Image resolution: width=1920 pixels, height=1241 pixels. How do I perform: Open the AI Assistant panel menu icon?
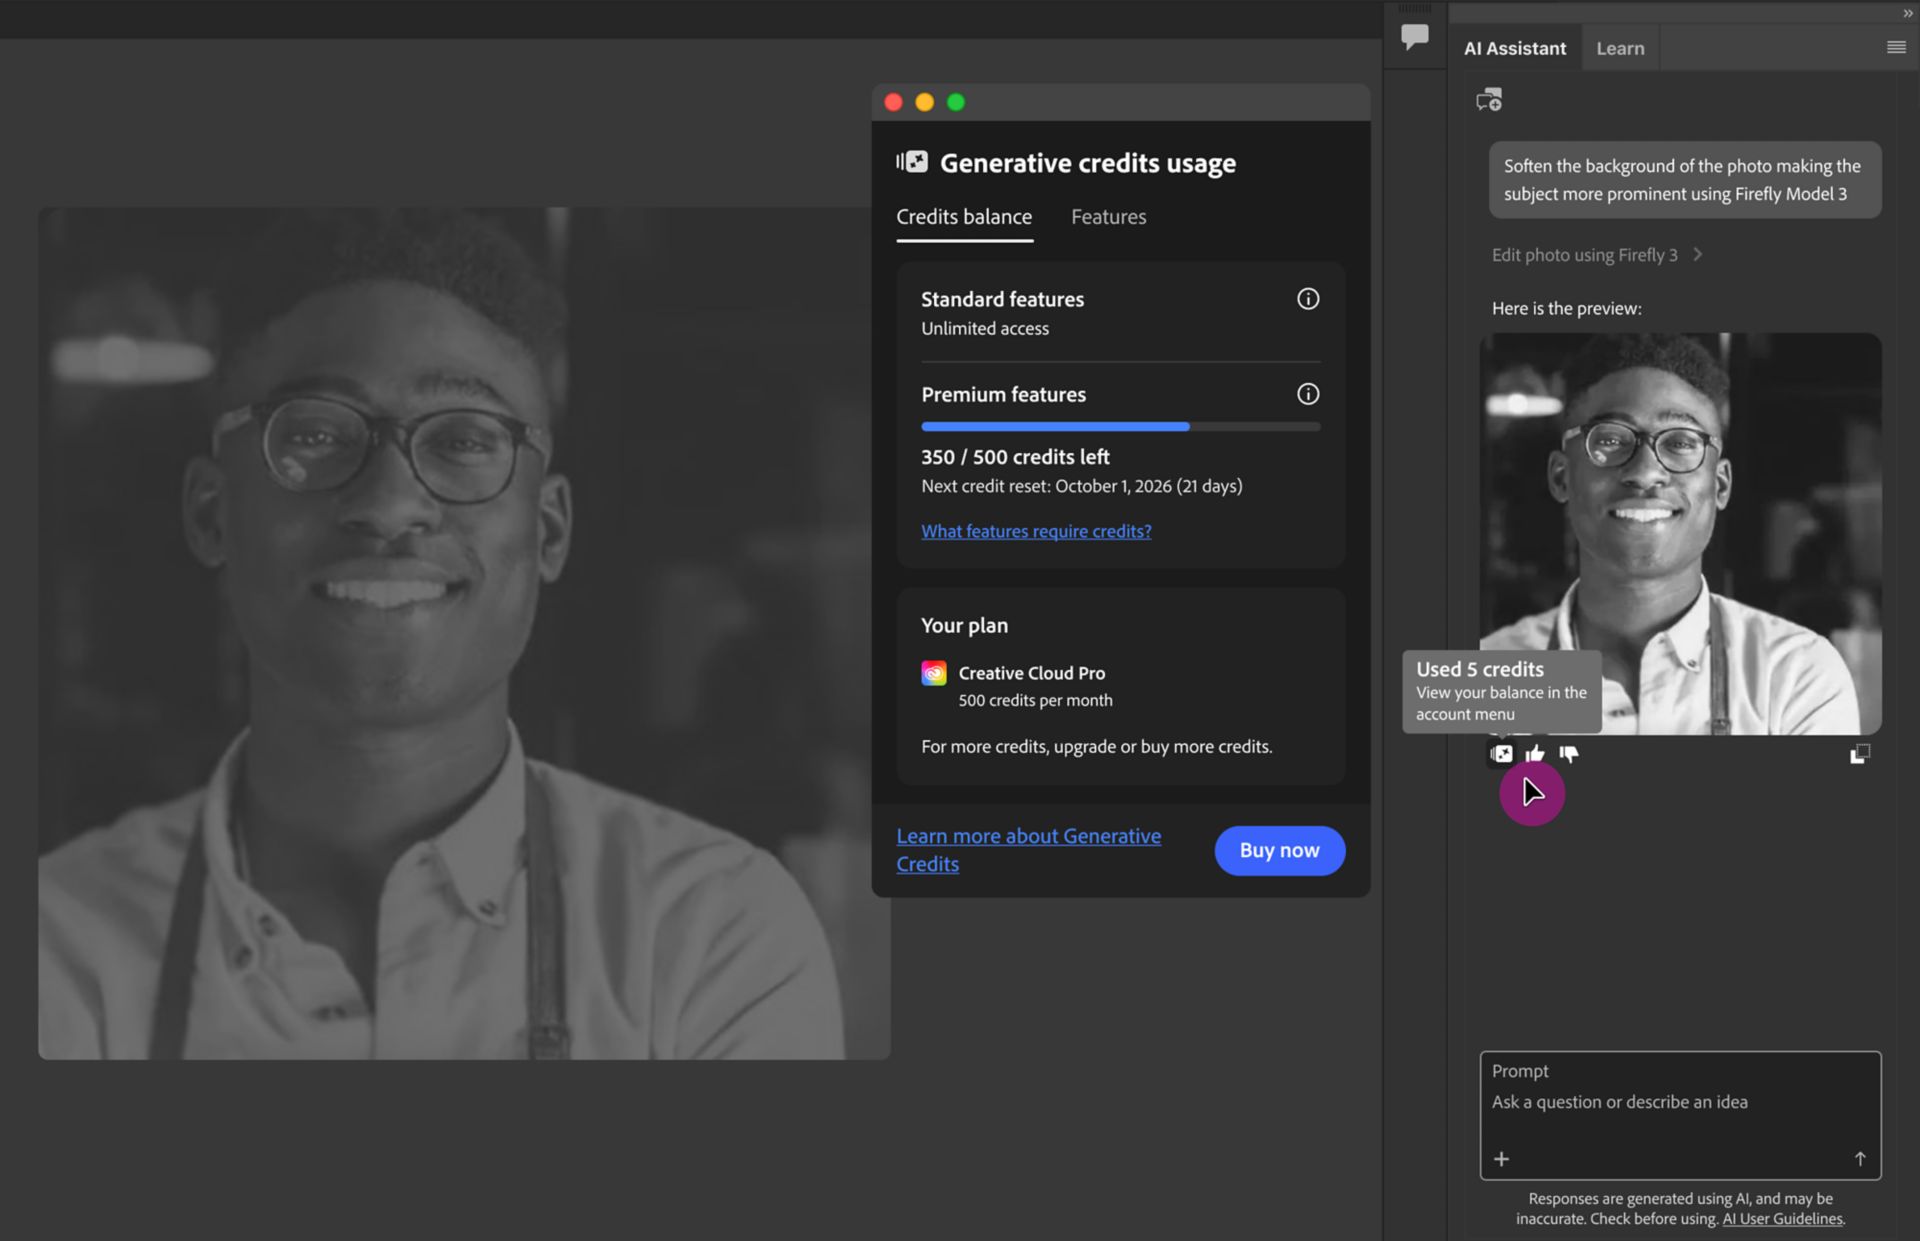[1896, 47]
